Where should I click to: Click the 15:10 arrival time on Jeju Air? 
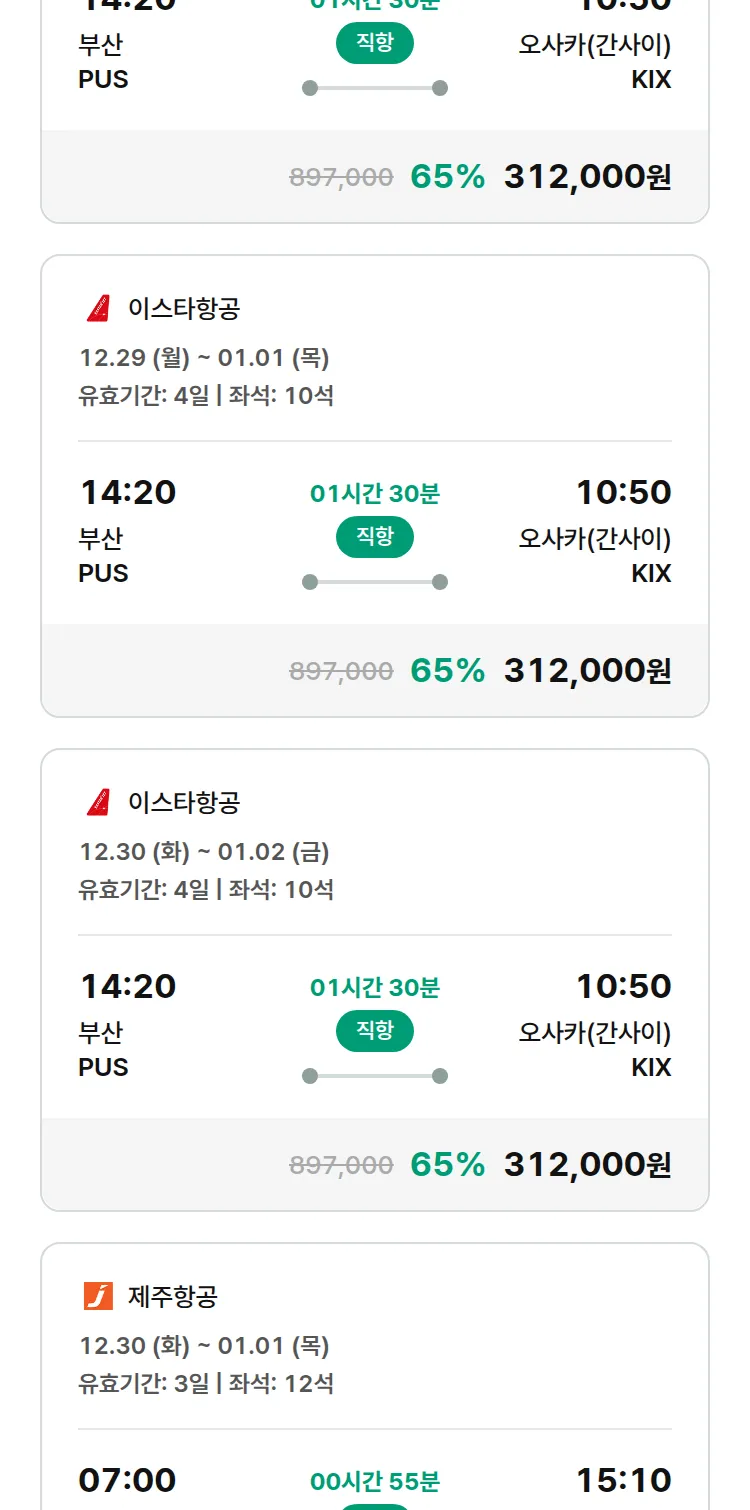click(623, 1480)
